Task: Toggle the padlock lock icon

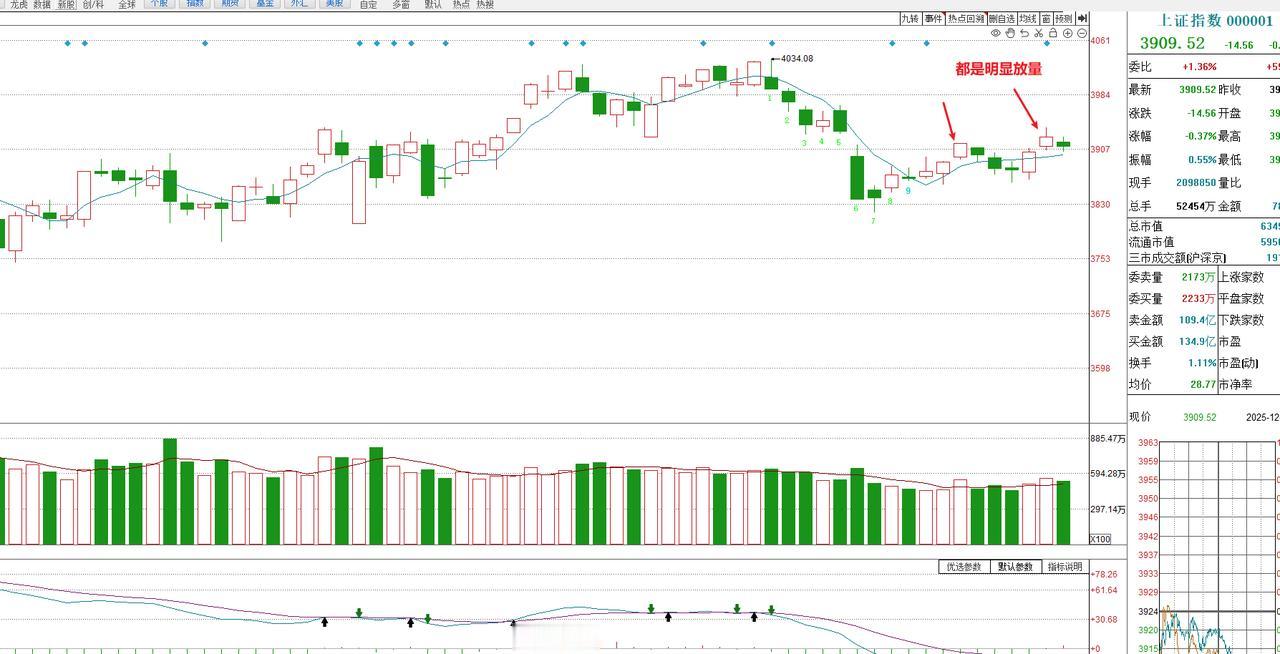Action: click(1053, 33)
